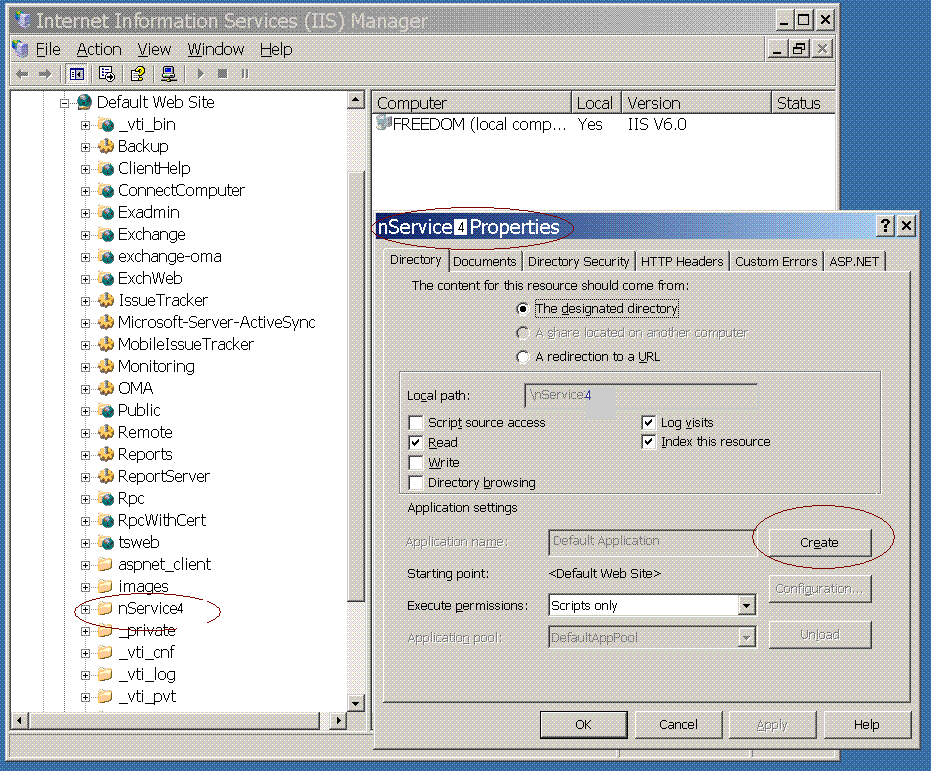Click the dialog context help question button
Viewport: 931px width, 771px height.
[x=885, y=226]
